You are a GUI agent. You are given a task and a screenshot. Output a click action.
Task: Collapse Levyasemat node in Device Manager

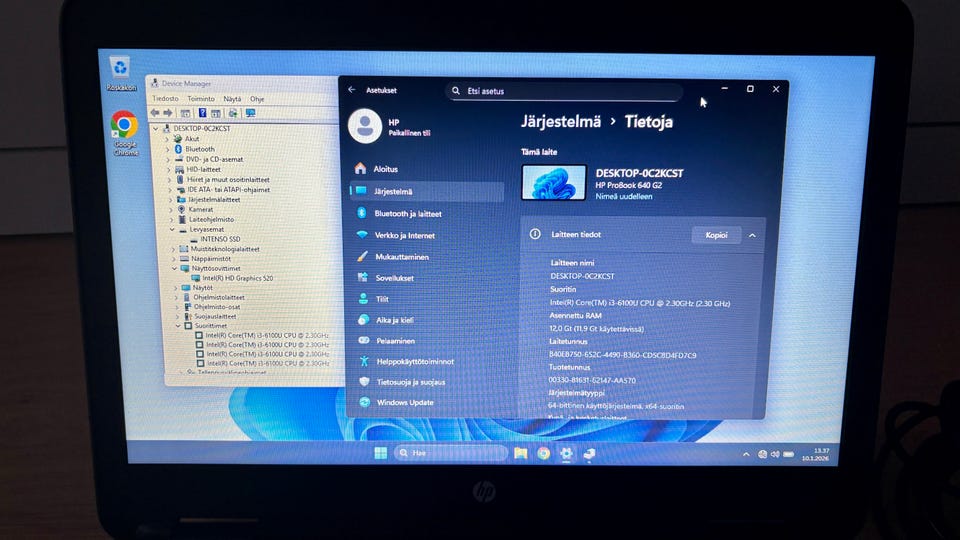click(173, 230)
